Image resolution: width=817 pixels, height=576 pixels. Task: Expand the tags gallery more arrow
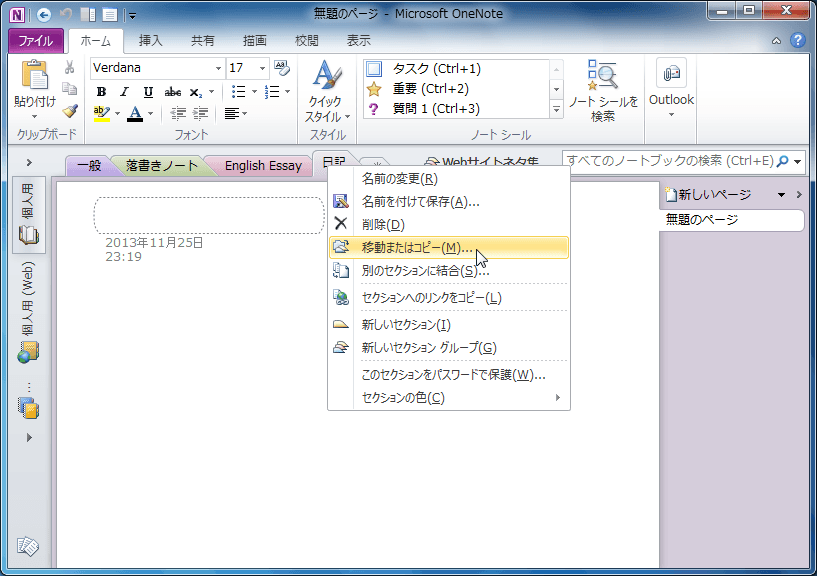[556, 109]
